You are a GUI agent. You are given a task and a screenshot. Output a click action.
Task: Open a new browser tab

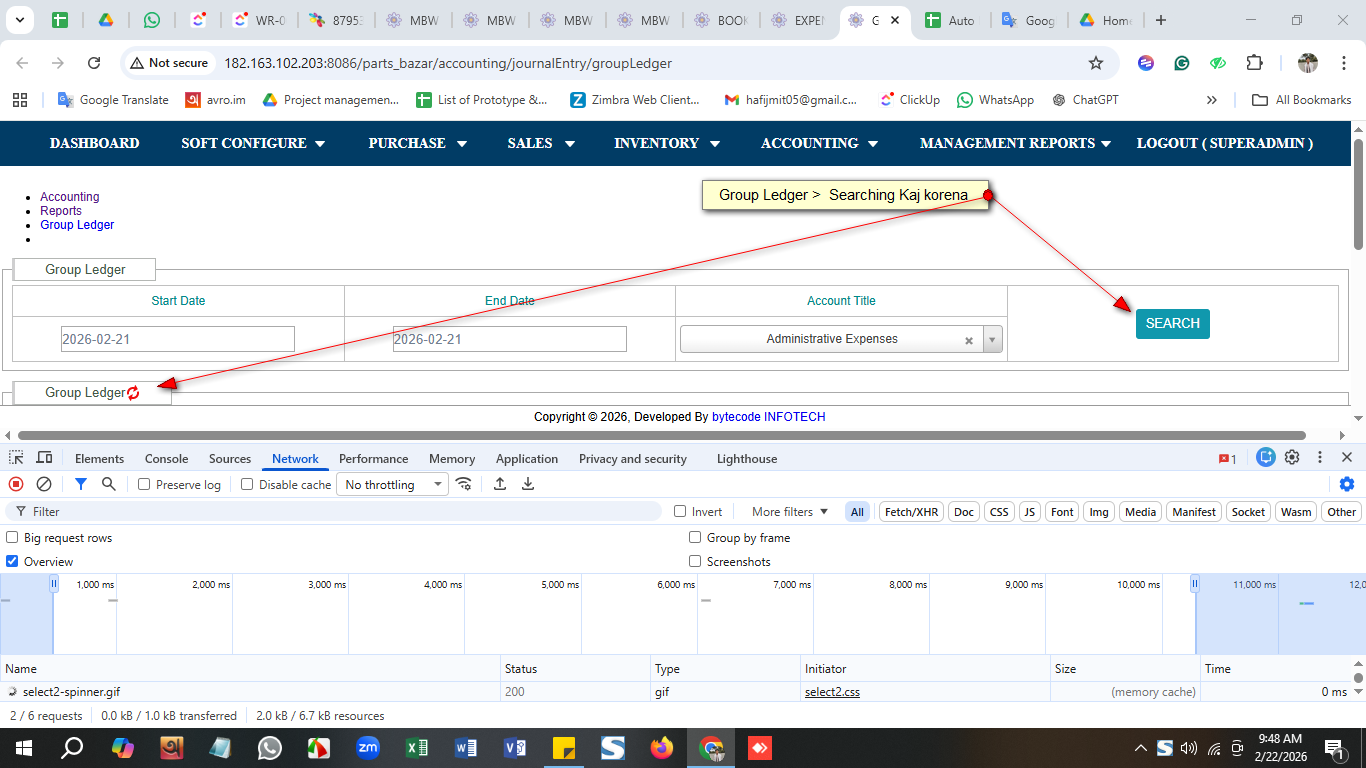point(1160,20)
